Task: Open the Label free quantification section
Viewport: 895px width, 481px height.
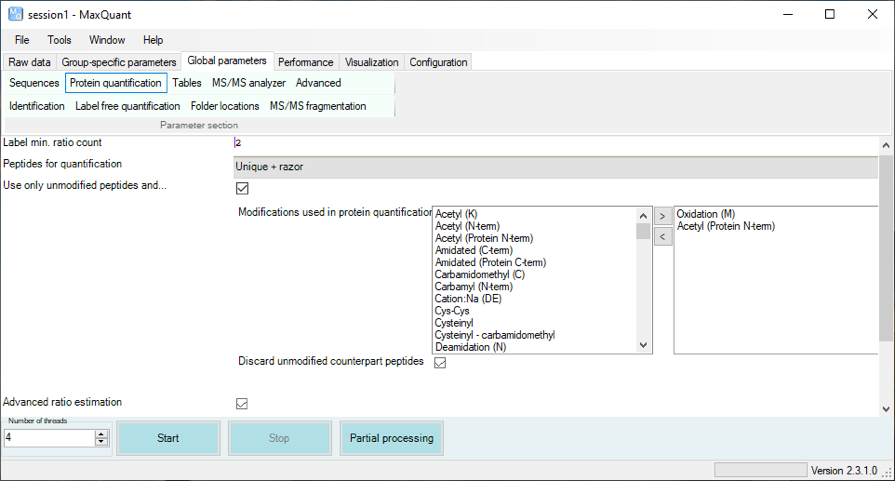Action: pyautogui.click(x=127, y=106)
